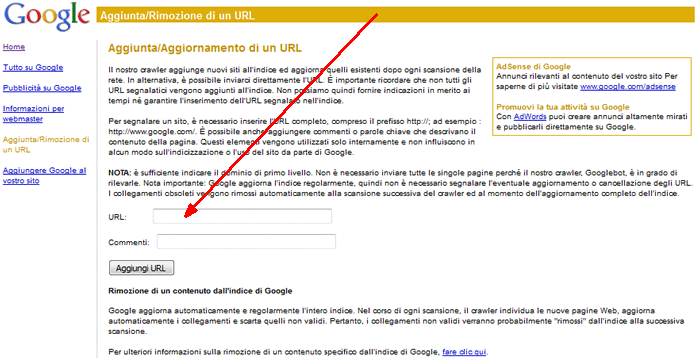Click 'Rimozione di un contenuto dall'indice di Google' heading

click(200, 291)
